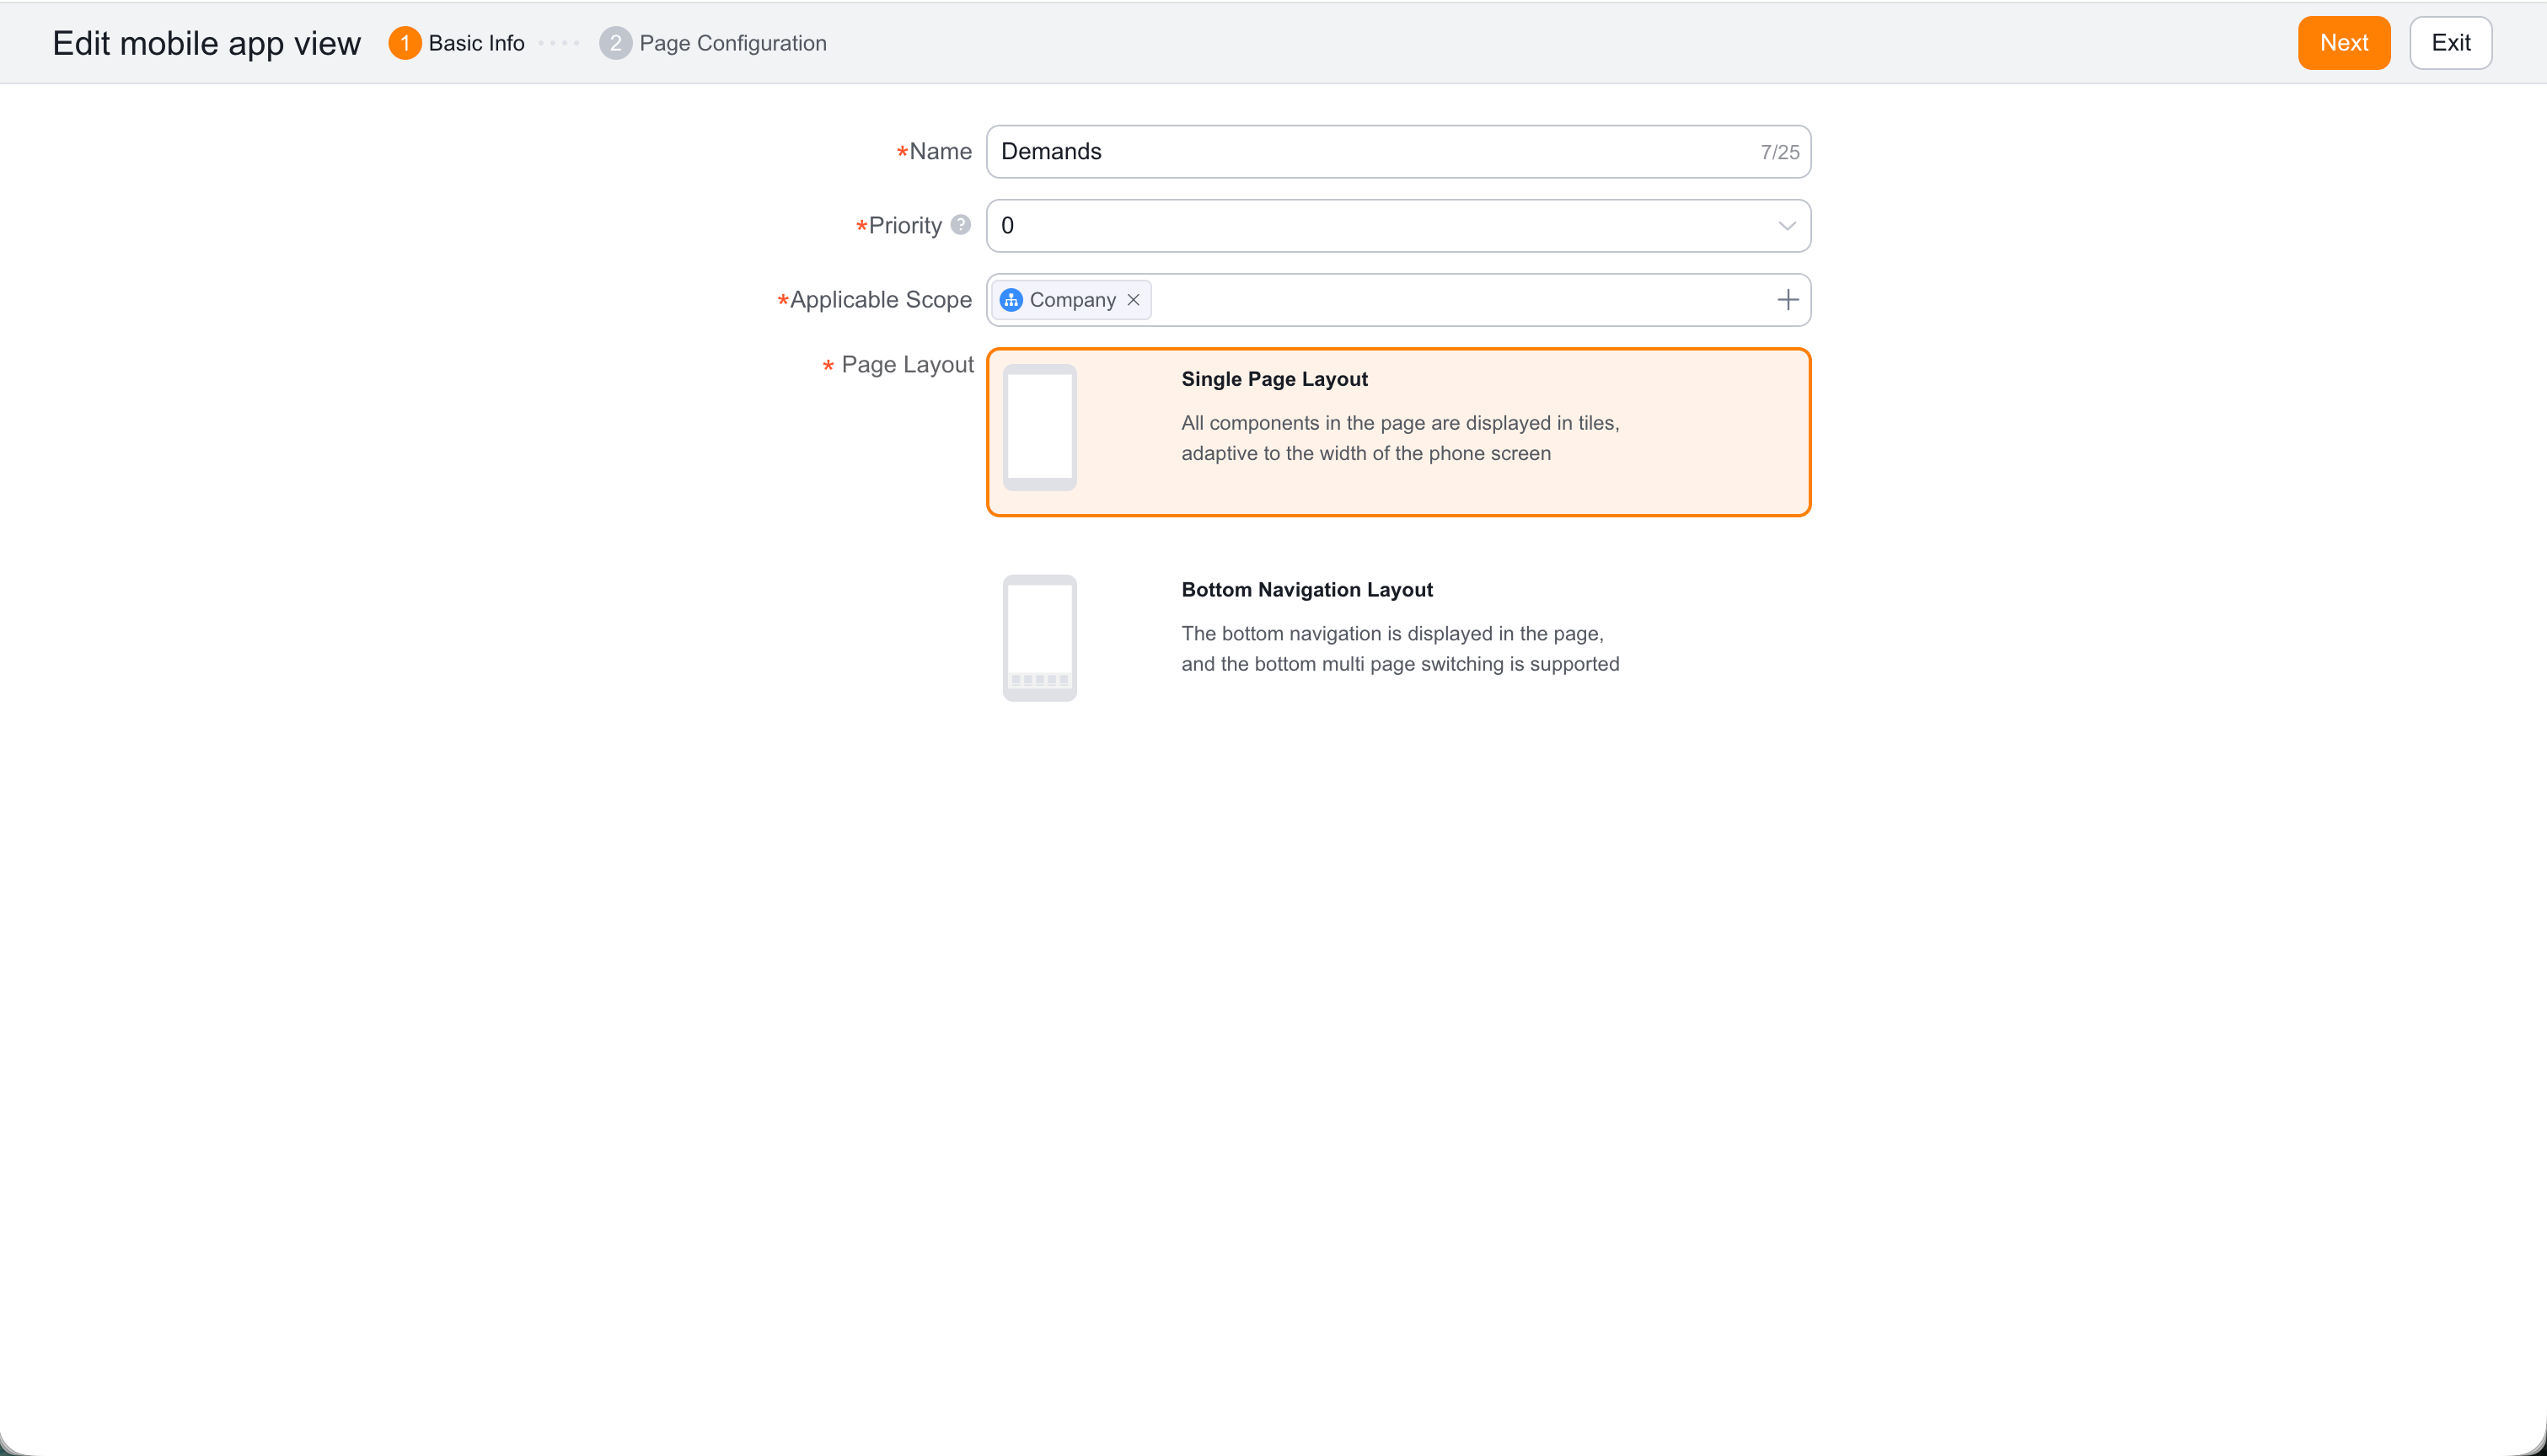The height and width of the screenshot is (1456, 2547).
Task: Click the Page Layout label
Action: (907, 365)
